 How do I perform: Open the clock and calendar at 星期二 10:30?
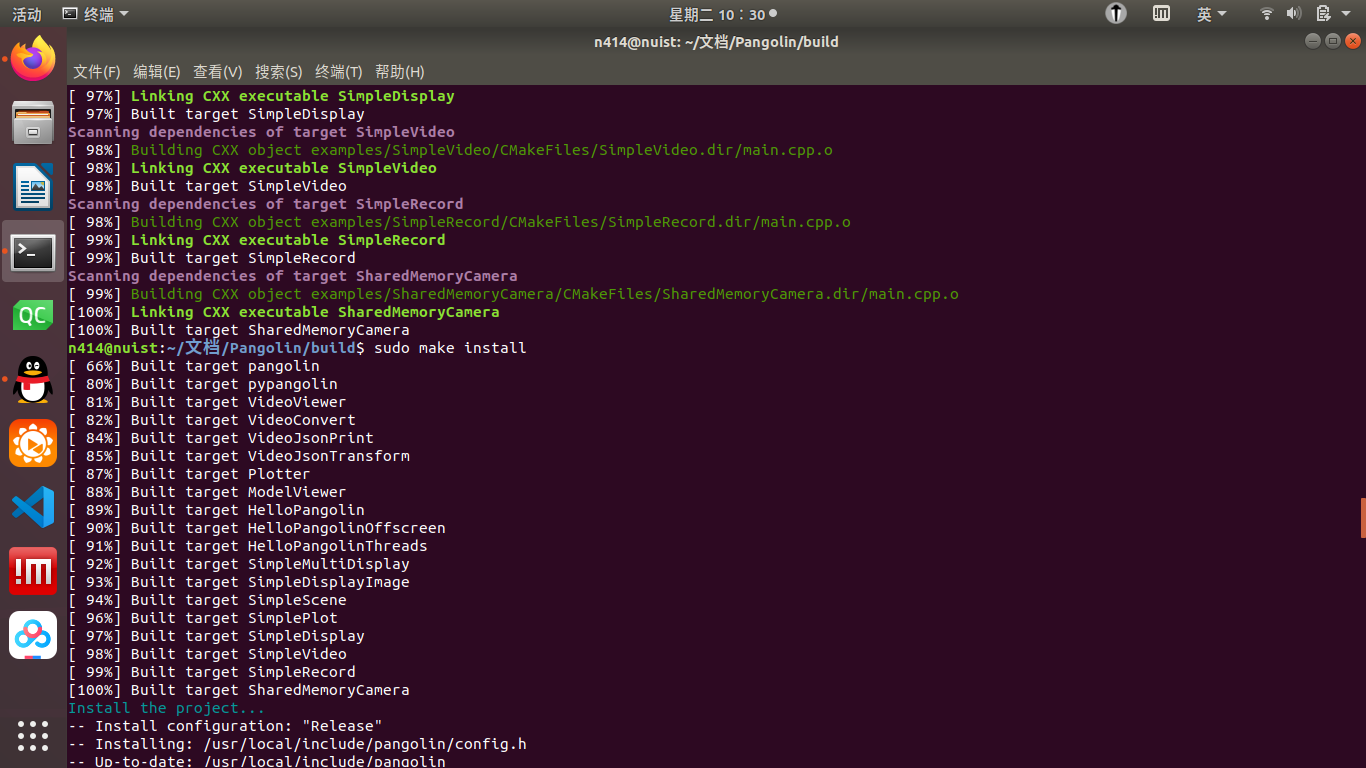pyautogui.click(x=722, y=14)
